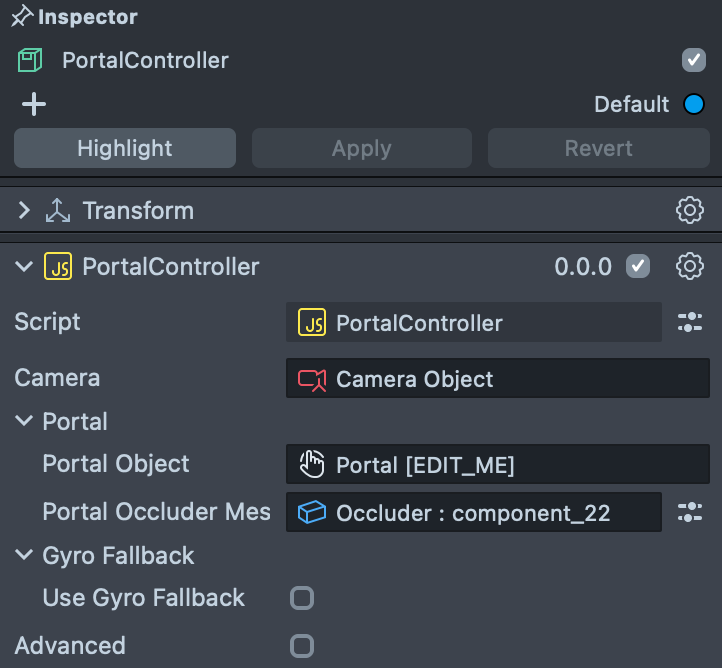The width and height of the screenshot is (722, 668).
Task: Select the Camera Object input field
Action: click(497, 379)
